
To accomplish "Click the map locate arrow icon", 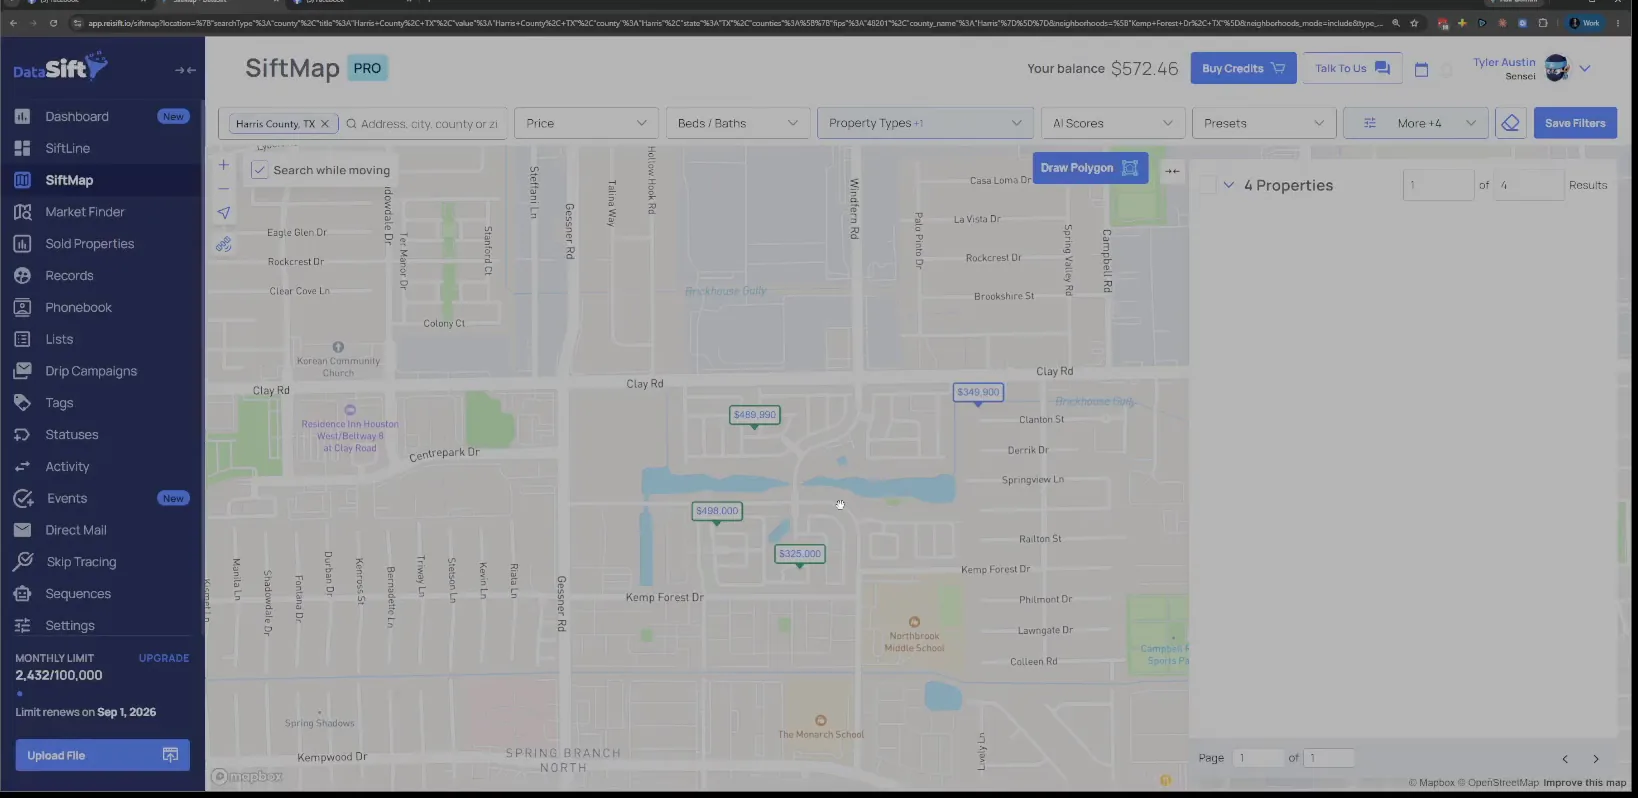I will (224, 213).
